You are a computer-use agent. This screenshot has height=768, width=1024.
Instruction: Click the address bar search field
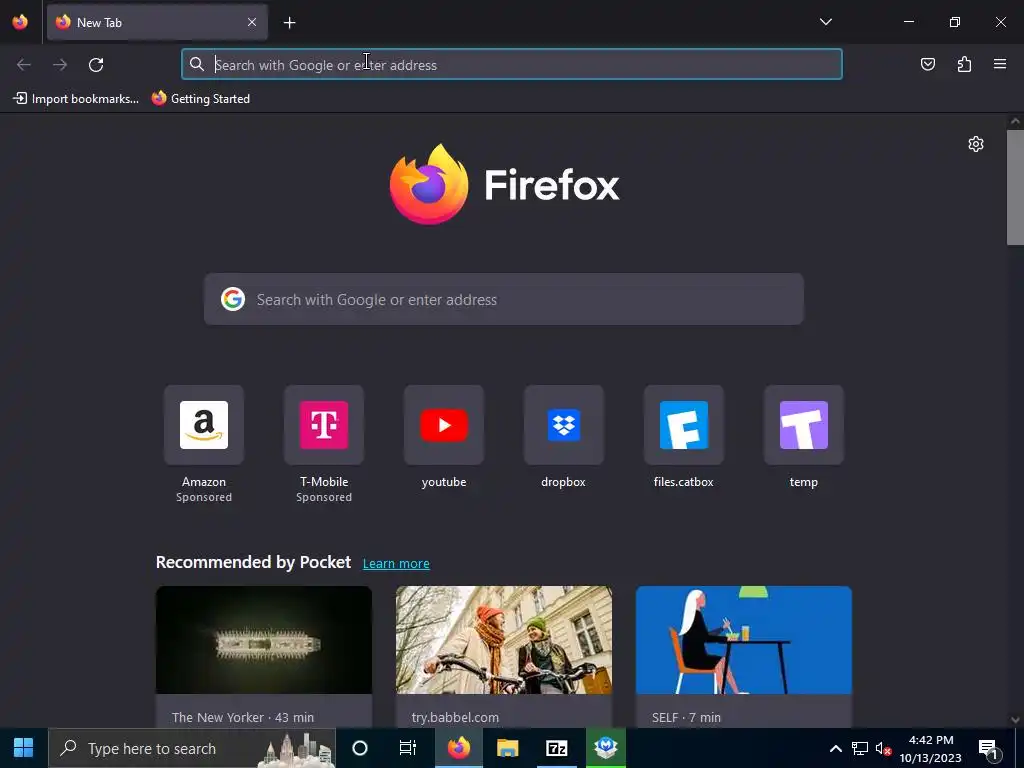(x=512, y=65)
